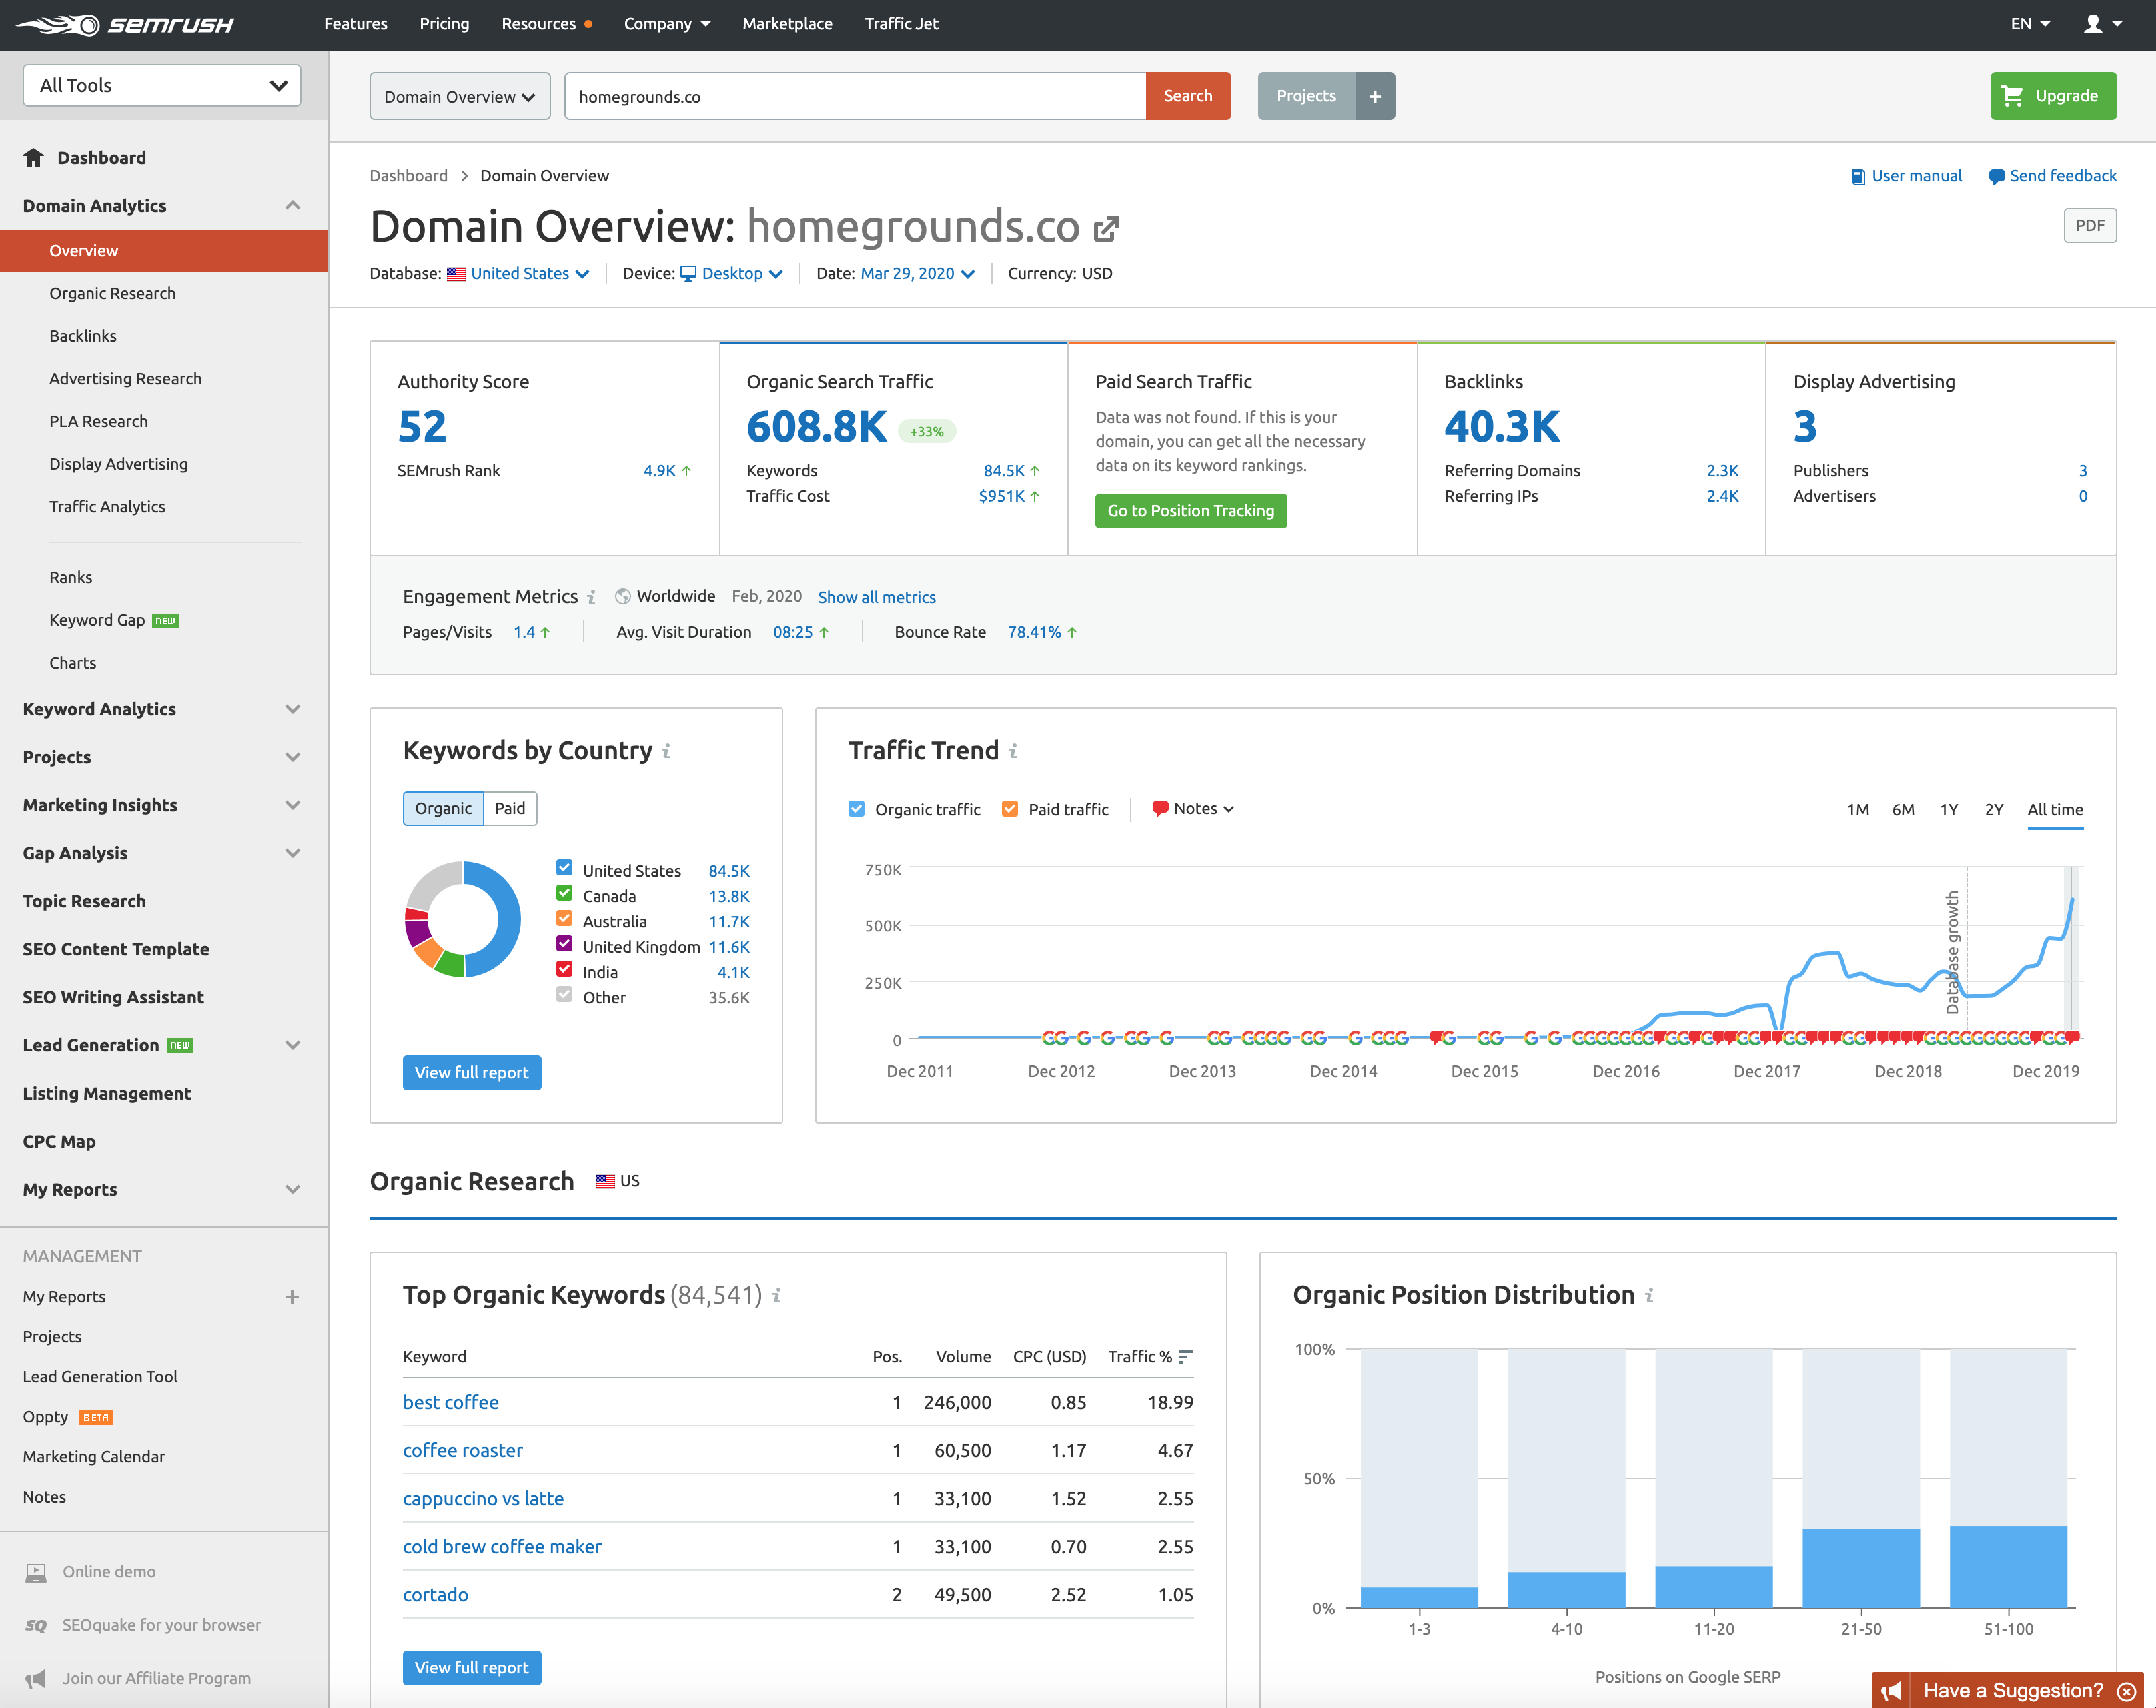Click the Traffic % sort icon
2156x1708 pixels.
(x=1185, y=1357)
